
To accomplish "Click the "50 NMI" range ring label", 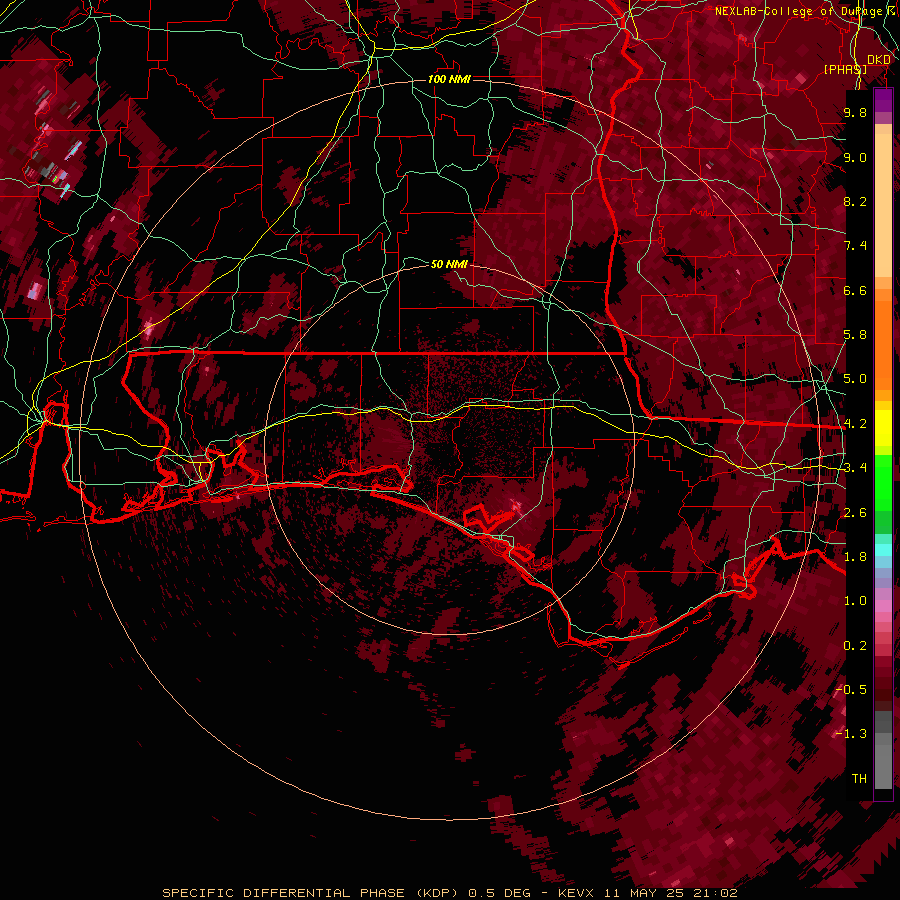I will 449,264.
